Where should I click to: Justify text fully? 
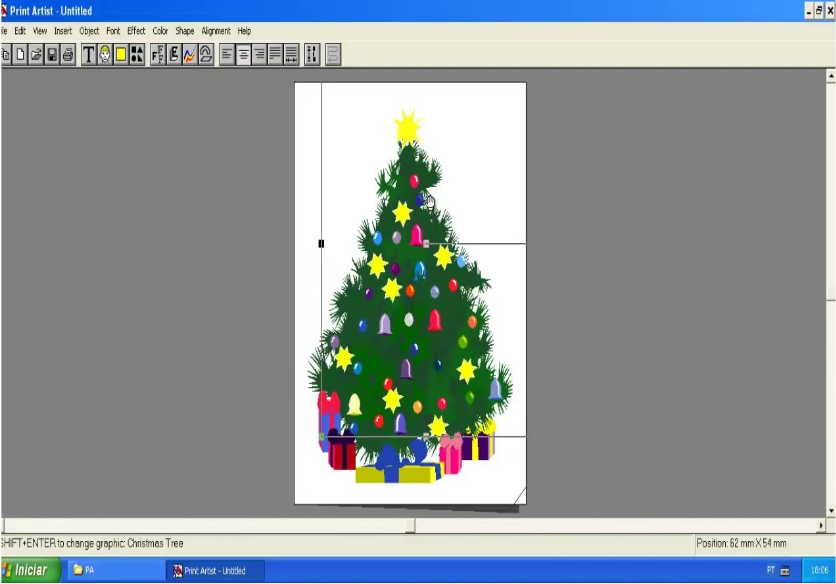click(x=275, y=54)
